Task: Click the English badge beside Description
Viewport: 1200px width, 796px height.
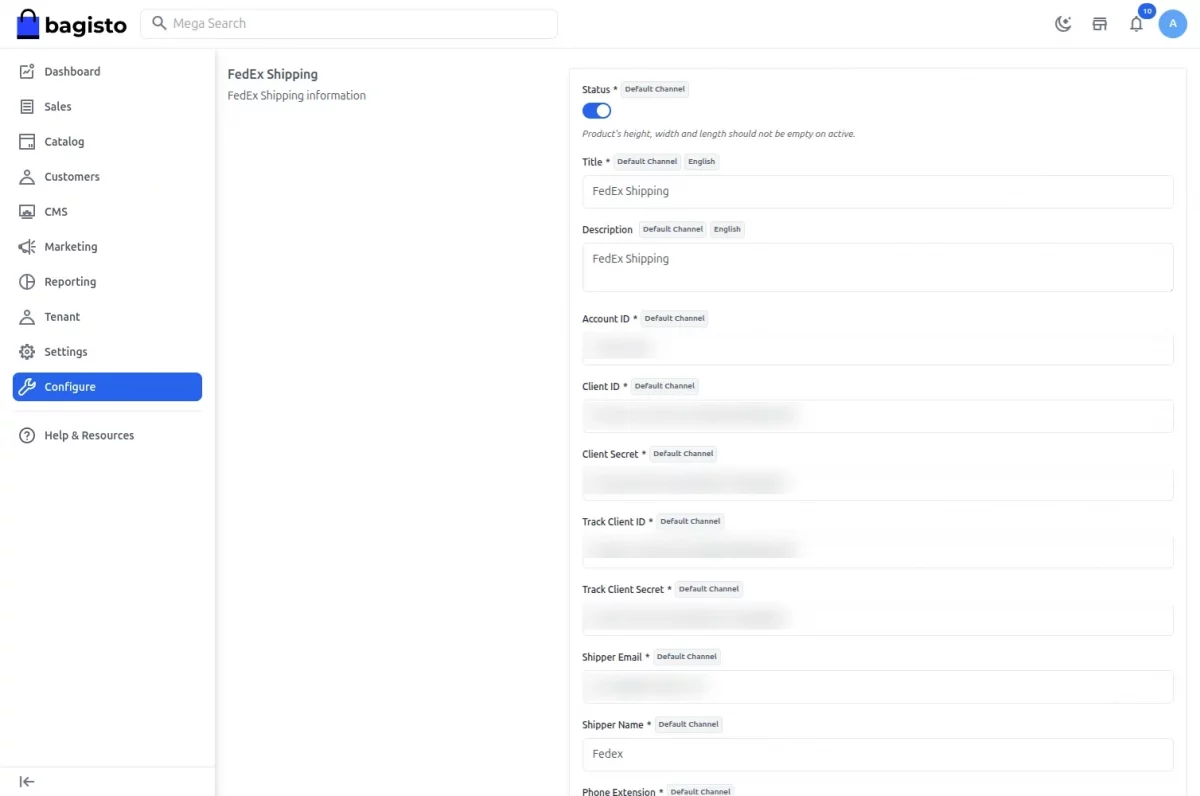Action: pos(727,229)
